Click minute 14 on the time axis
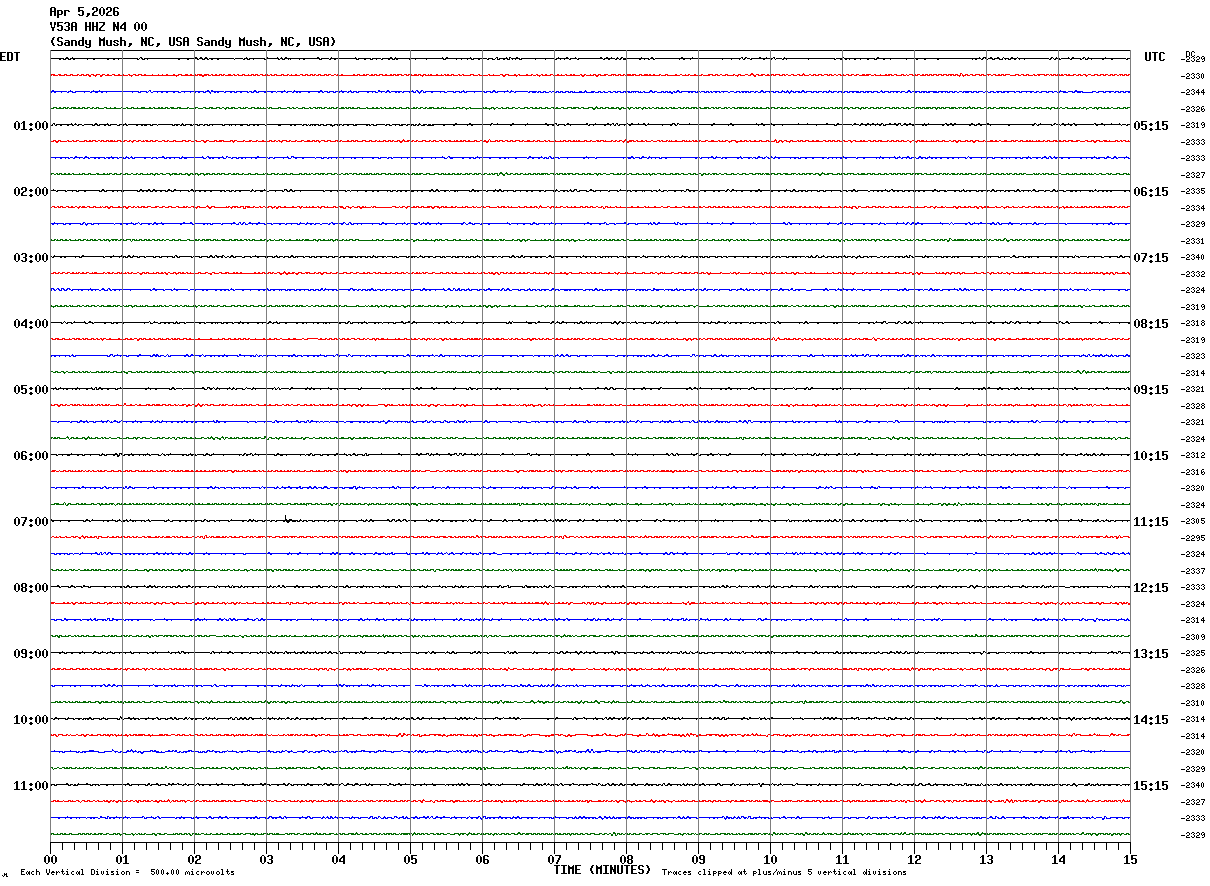The width and height of the screenshot is (1210, 886). tap(1058, 859)
